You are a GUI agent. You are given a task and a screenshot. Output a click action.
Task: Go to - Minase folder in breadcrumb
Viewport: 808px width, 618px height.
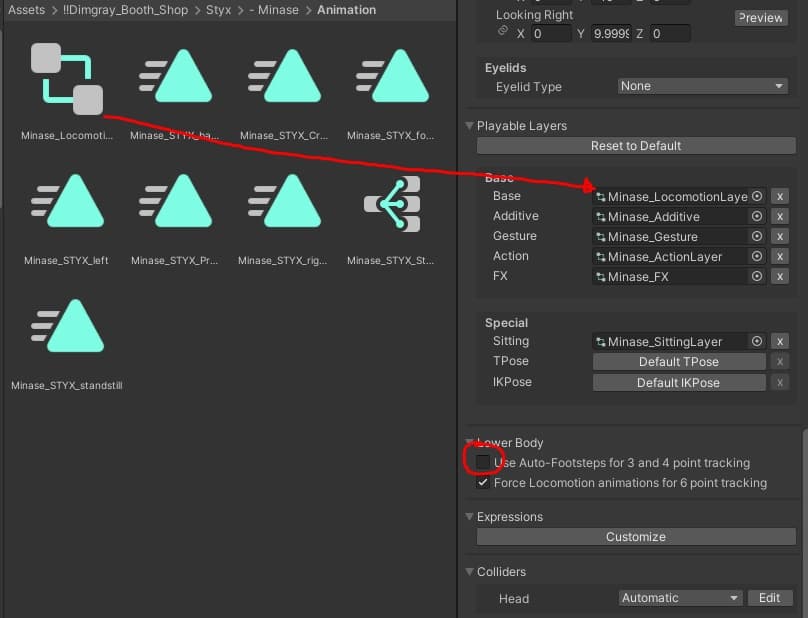[274, 10]
